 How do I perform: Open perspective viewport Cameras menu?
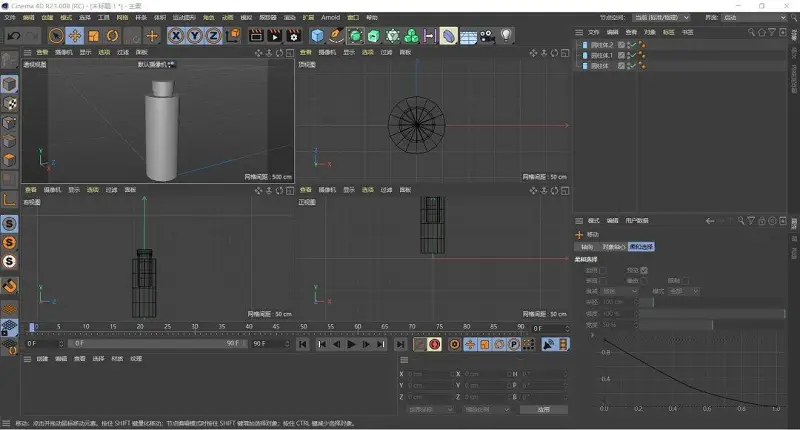pos(63,53)
